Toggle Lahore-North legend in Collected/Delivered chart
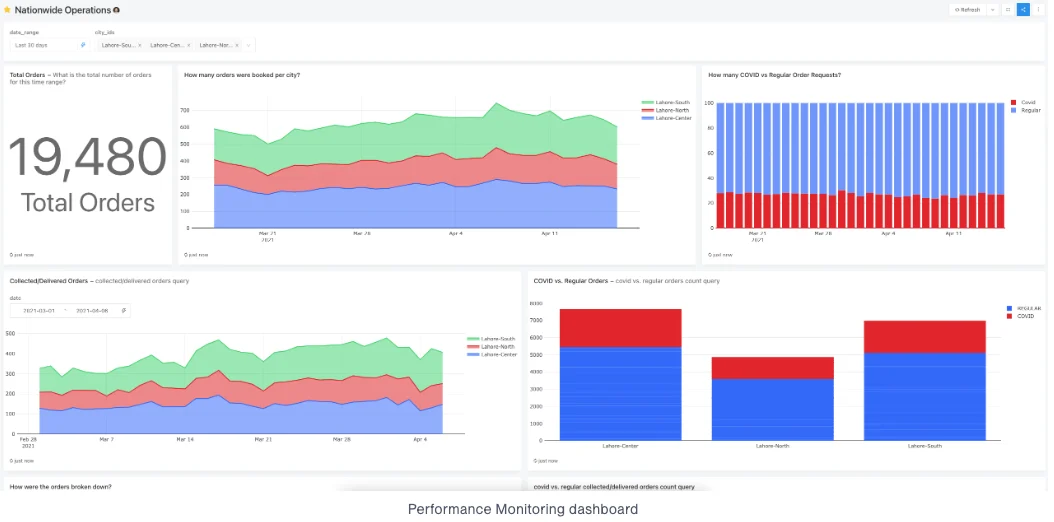Screen dimensions: 1054x522 [491, 347]
